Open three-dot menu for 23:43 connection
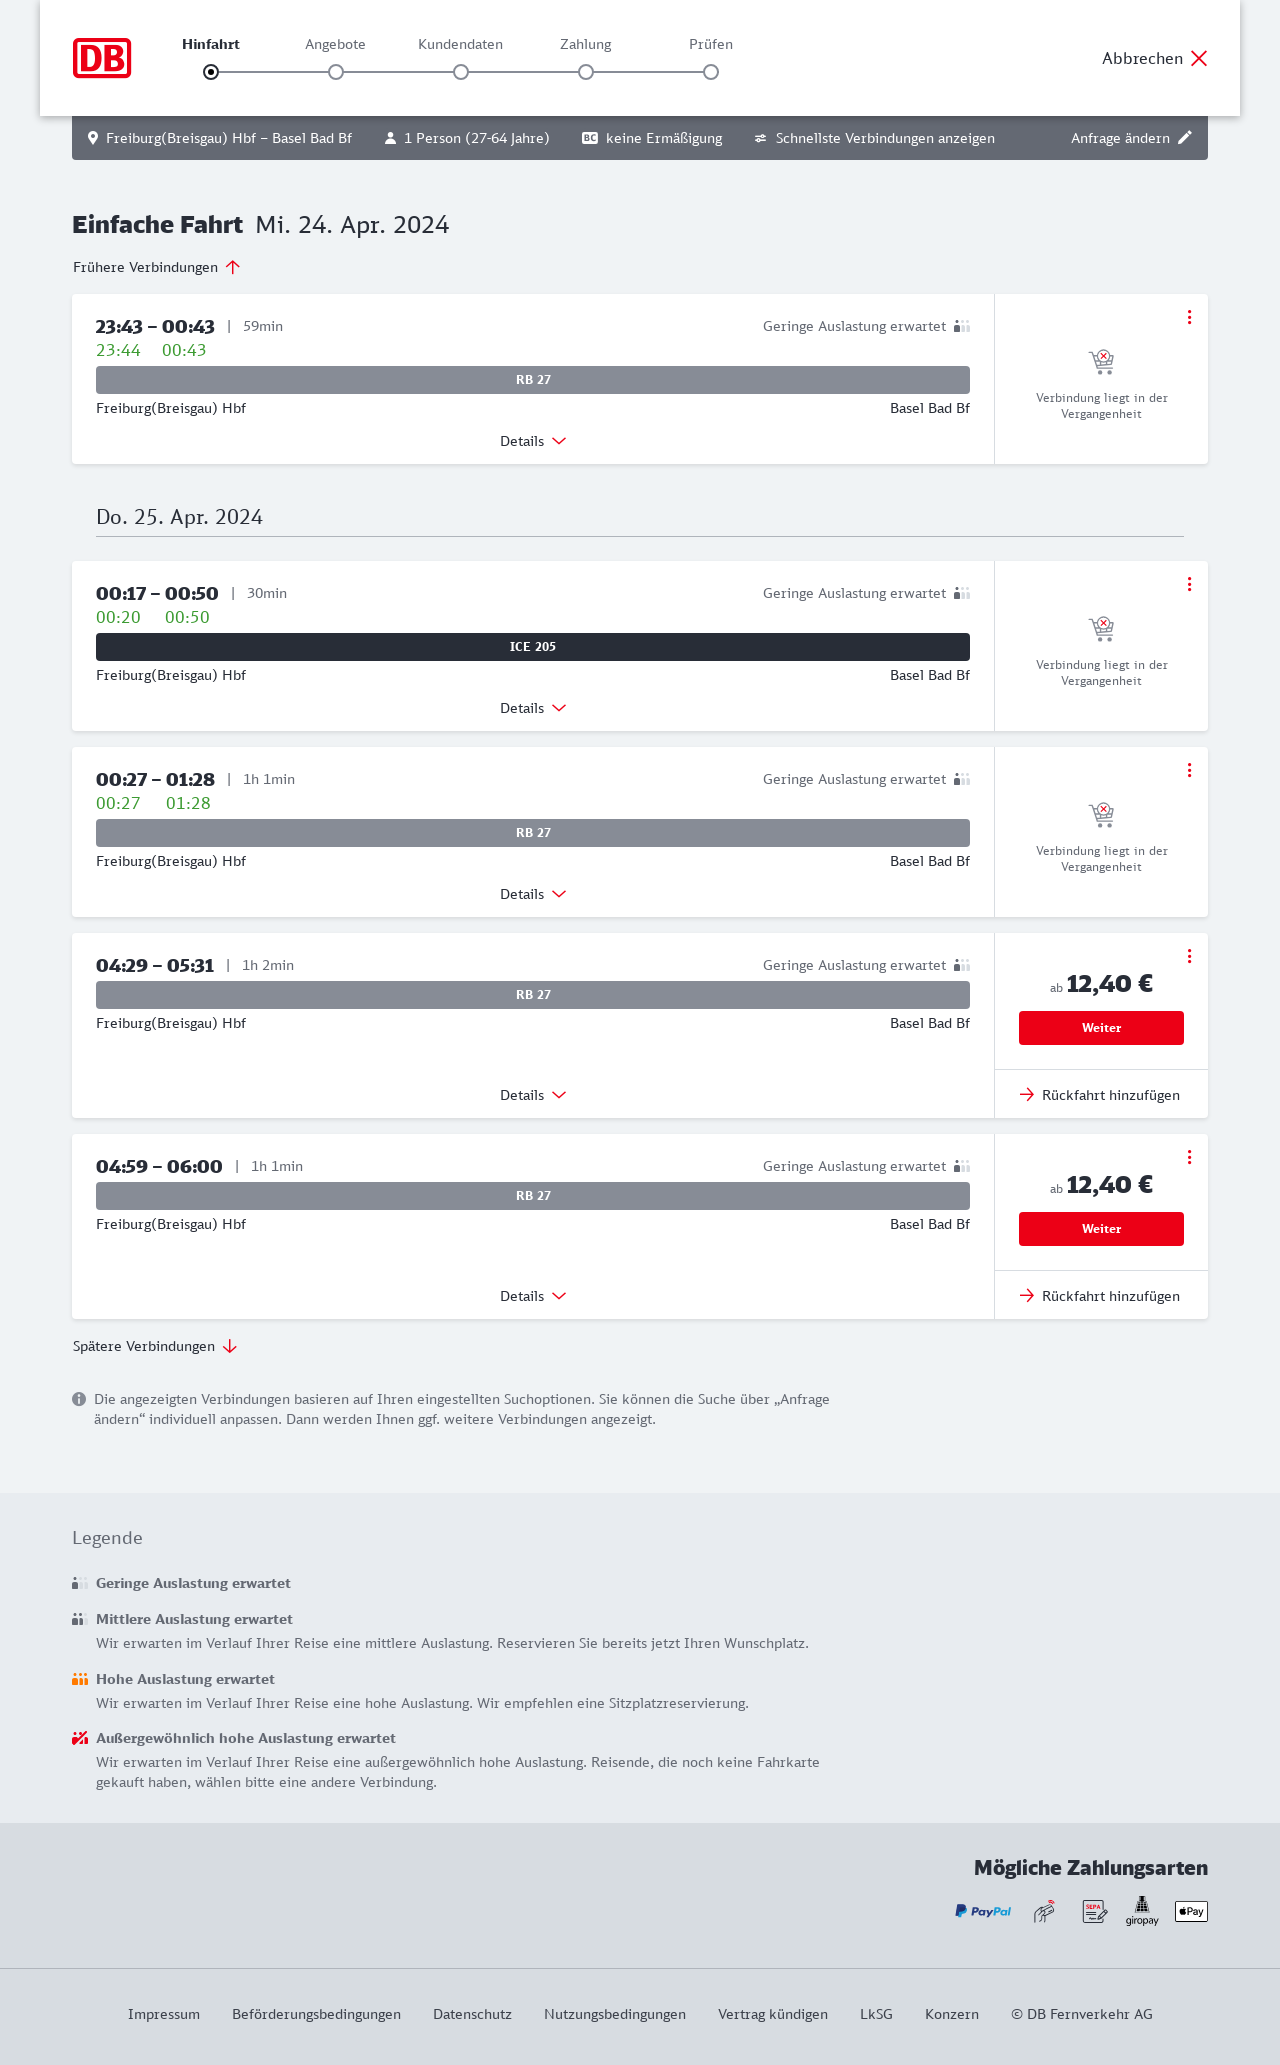This screenshot has height=2065, width=1280. pyautogui.click(x=1189, y=317)
